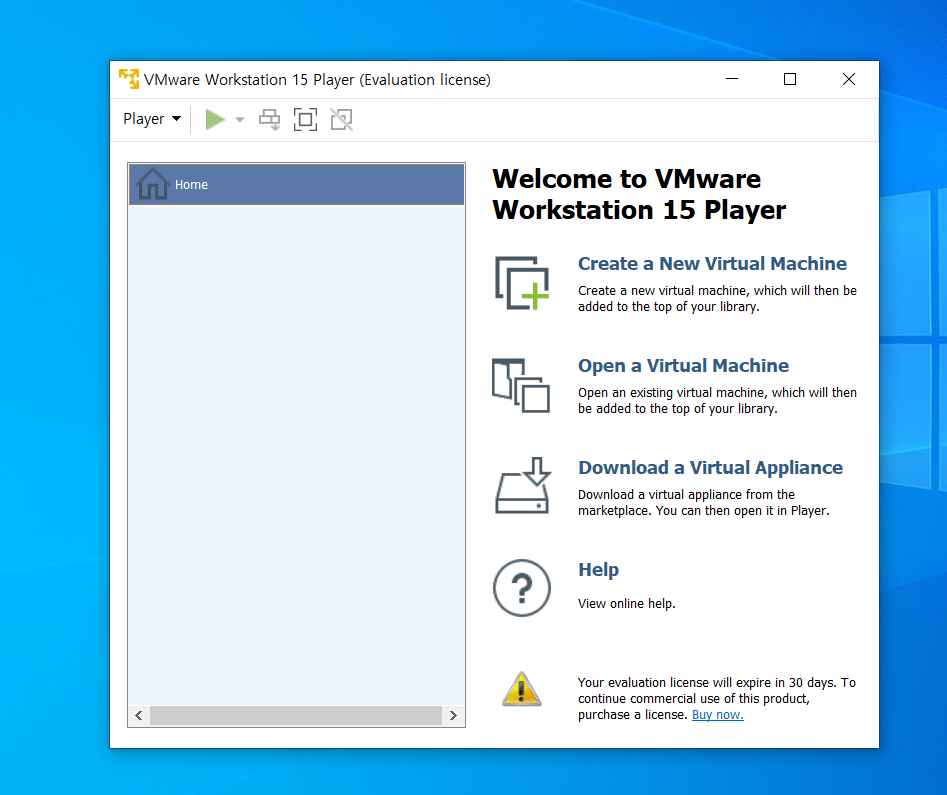Click the download appliance drive icon
The image size is (947, 795).
click(522, 485)
